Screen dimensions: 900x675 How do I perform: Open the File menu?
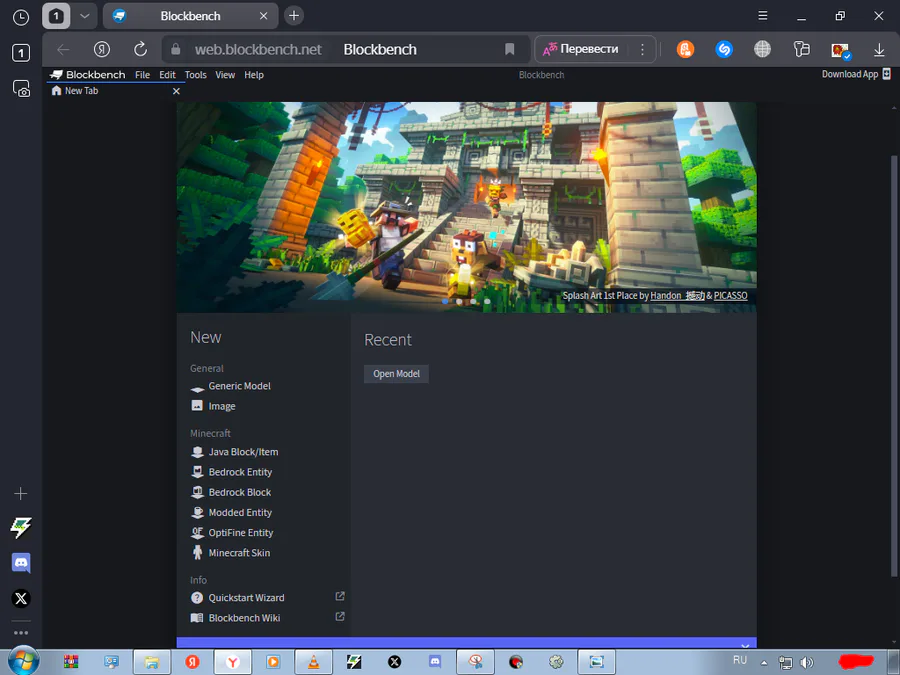click(x=142, y=75)
